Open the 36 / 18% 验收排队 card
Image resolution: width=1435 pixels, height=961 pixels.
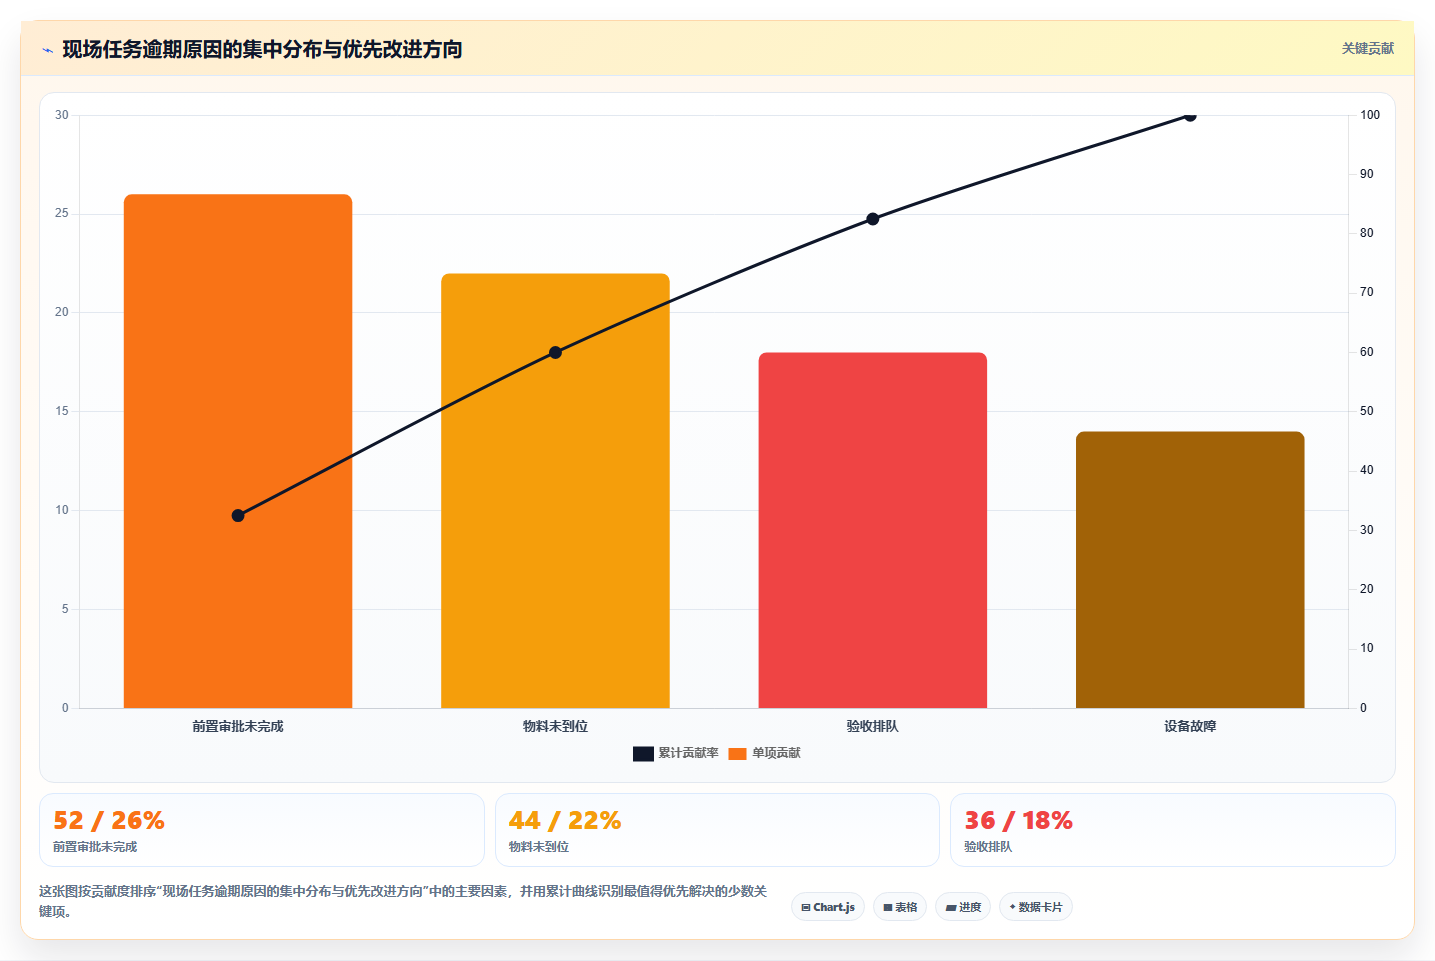tap(1172, 830)
